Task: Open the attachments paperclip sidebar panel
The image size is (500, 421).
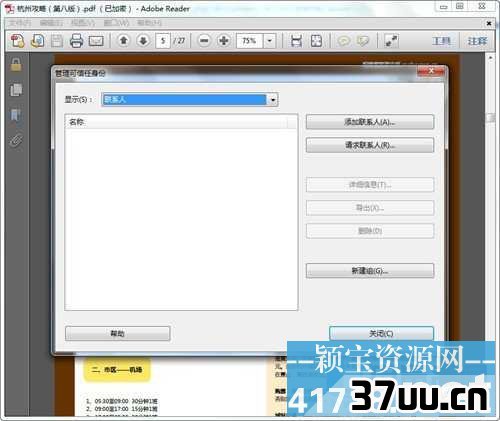Action: point(16,140)
